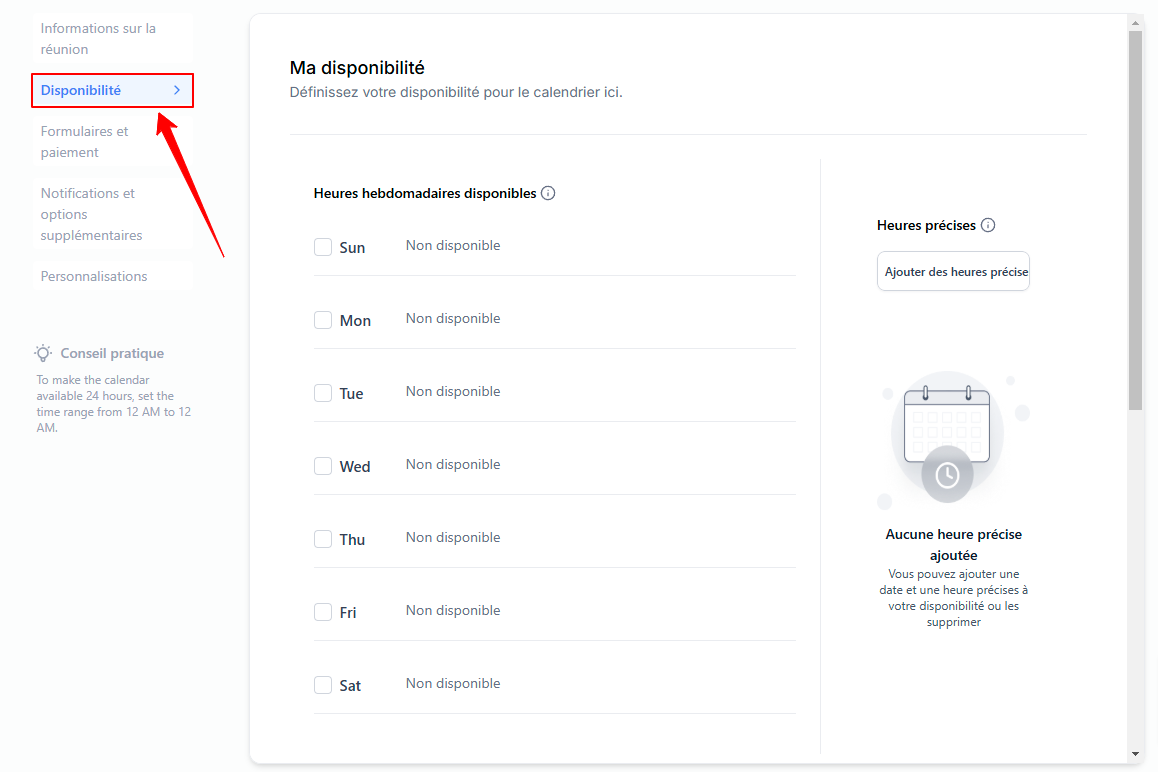This screenshot has width=1158, height=772.
Task: Click info icon beside Heures hebdomadaires disponibles
Action: tap(548, 194)
